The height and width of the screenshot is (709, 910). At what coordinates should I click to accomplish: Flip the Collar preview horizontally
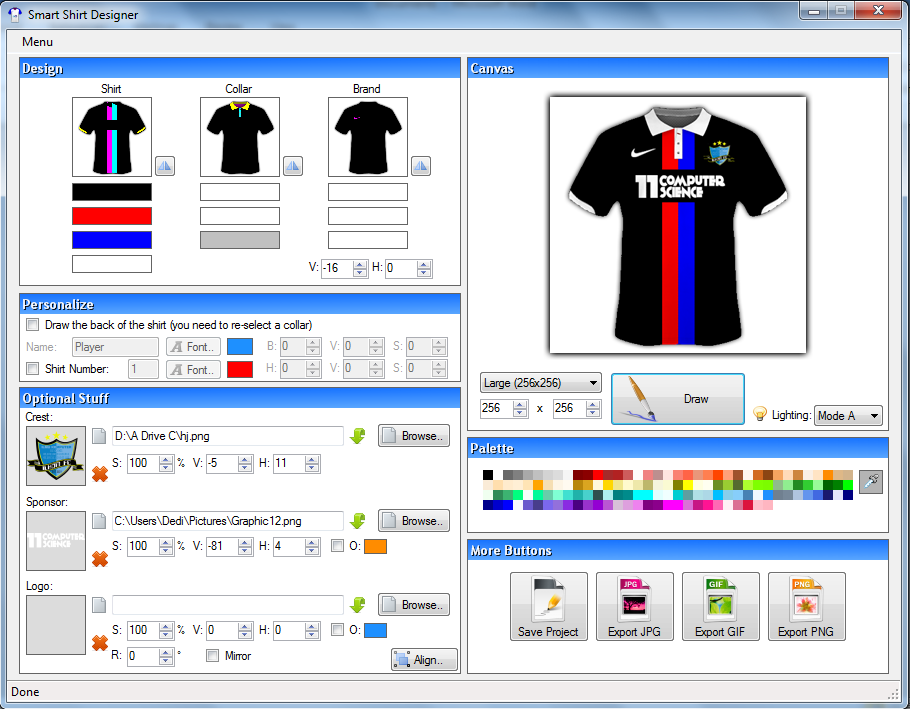[292, 165]
